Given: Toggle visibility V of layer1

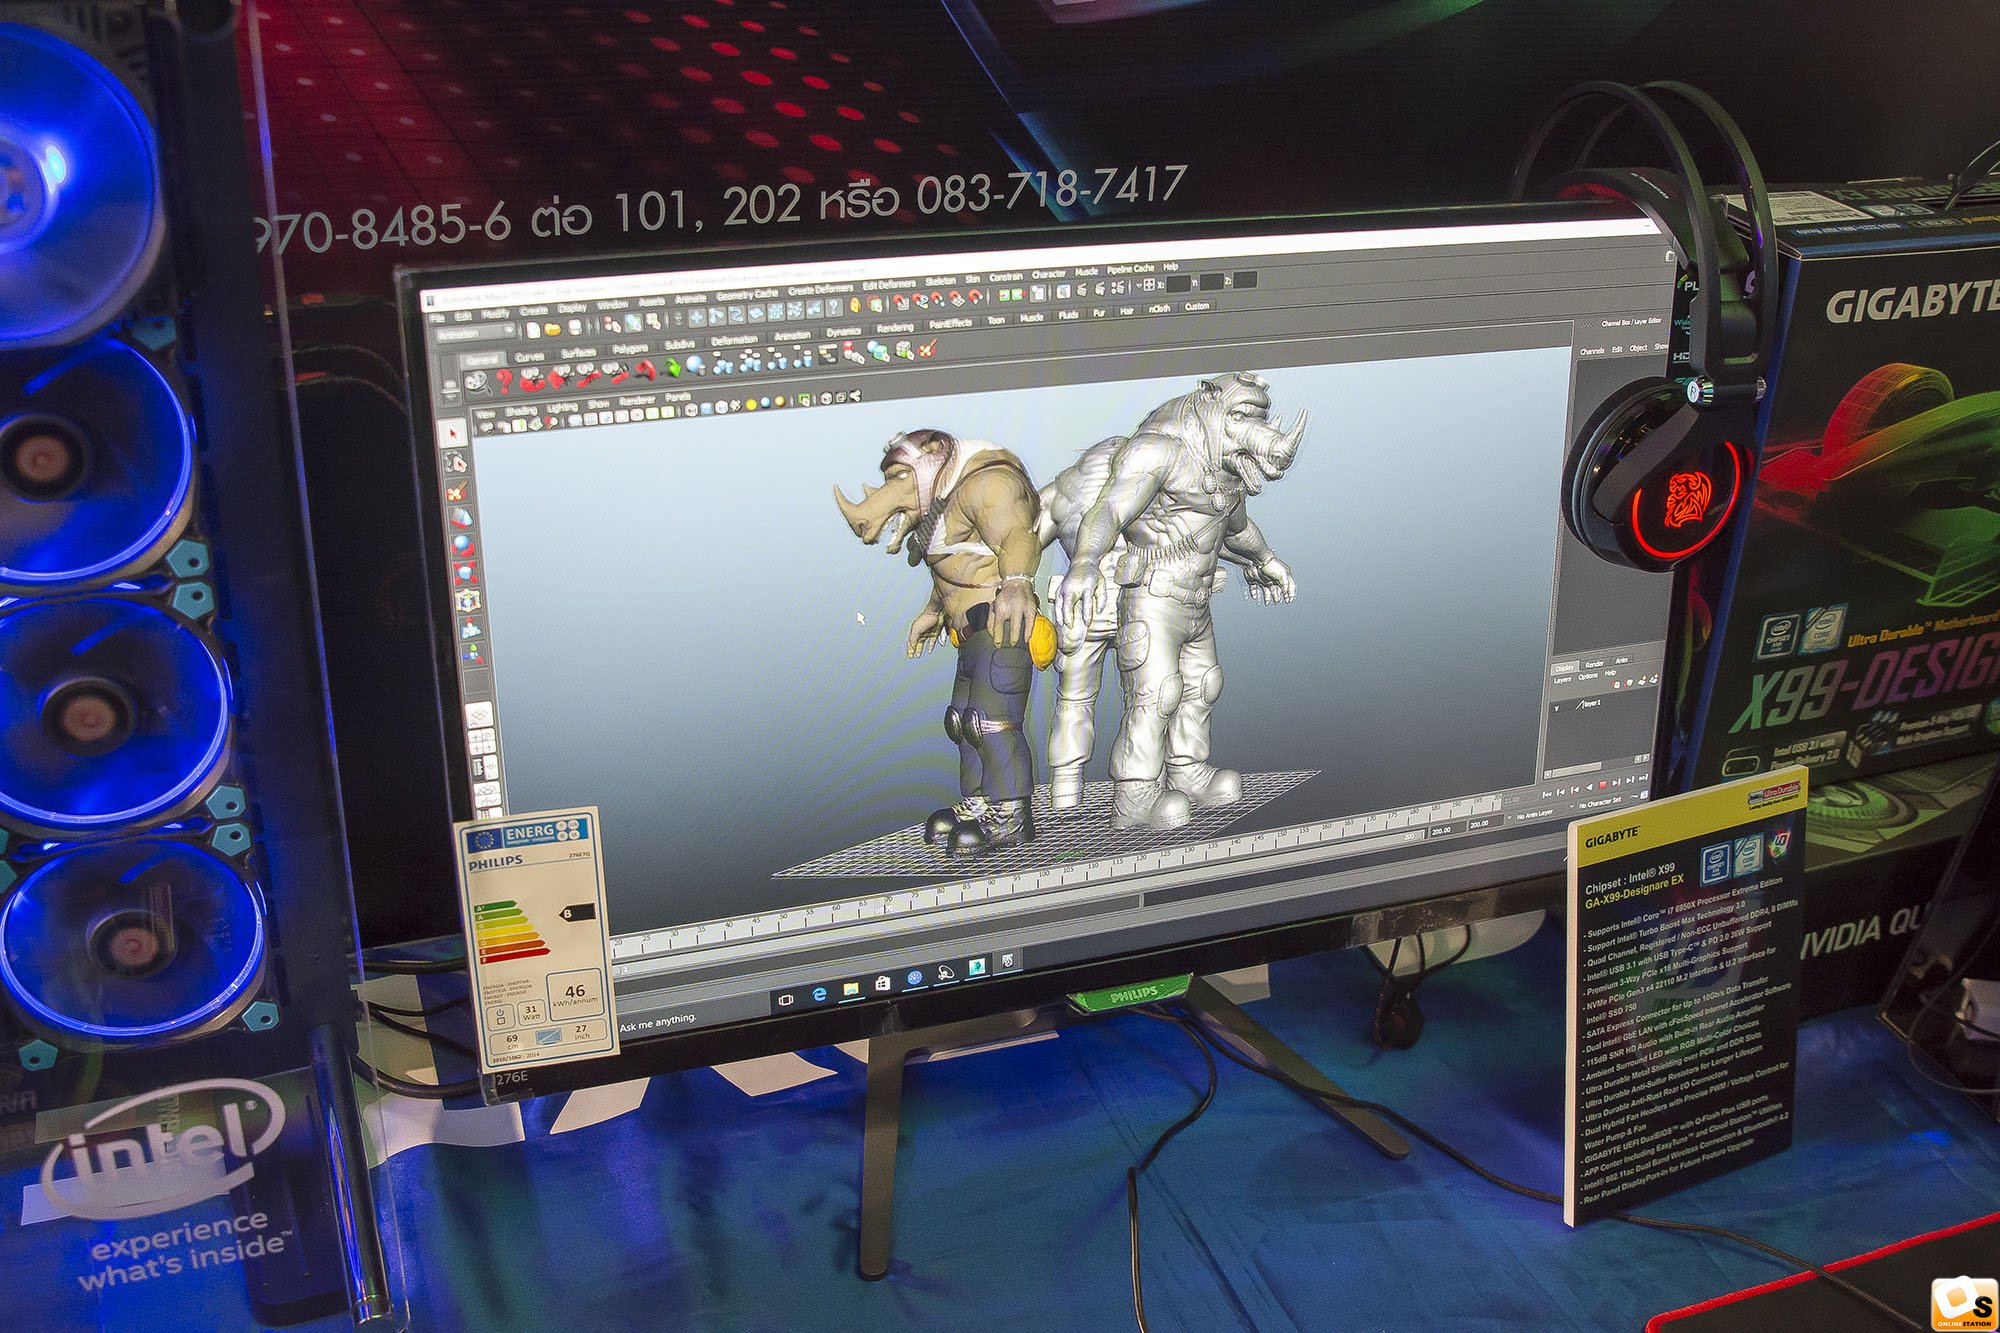Looking at the screenshot, I should 1557,708.
